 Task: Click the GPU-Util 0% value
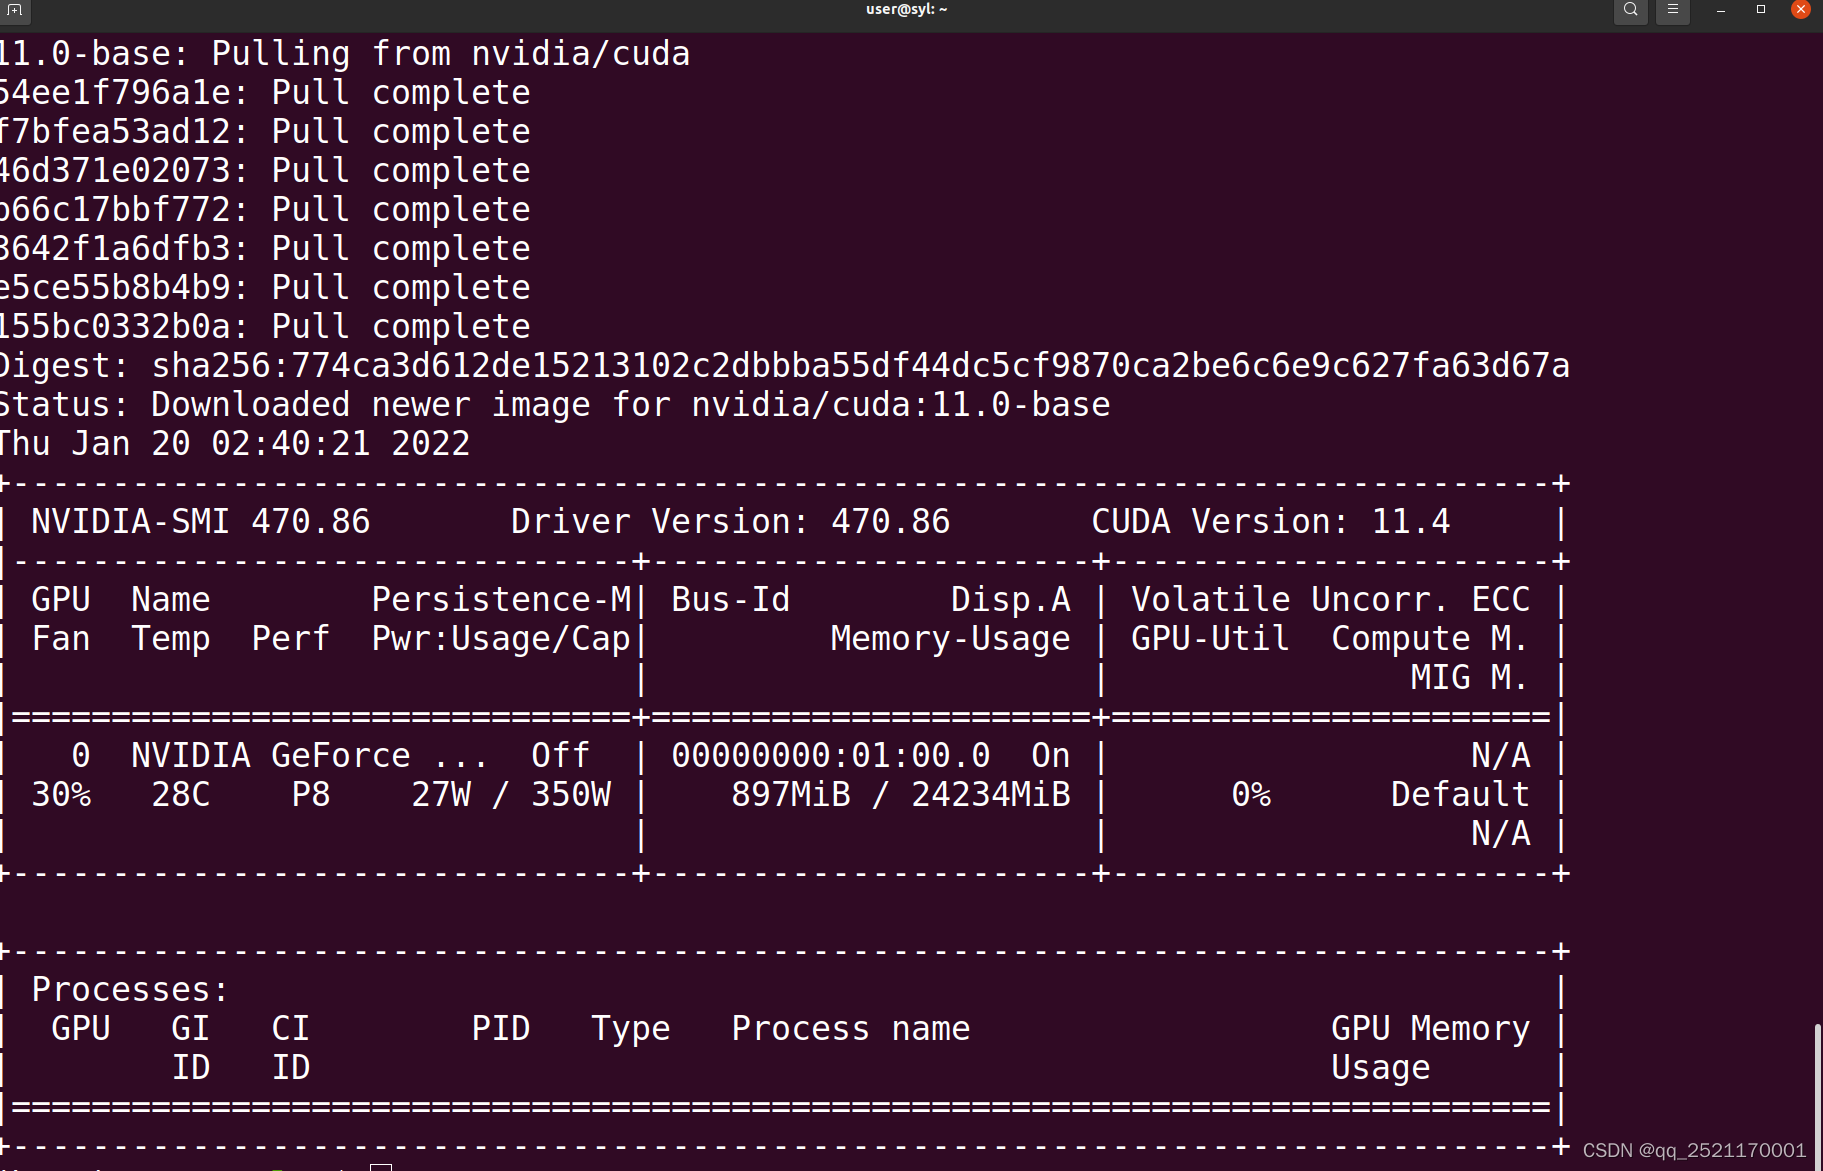click(x=1252, y=793)
